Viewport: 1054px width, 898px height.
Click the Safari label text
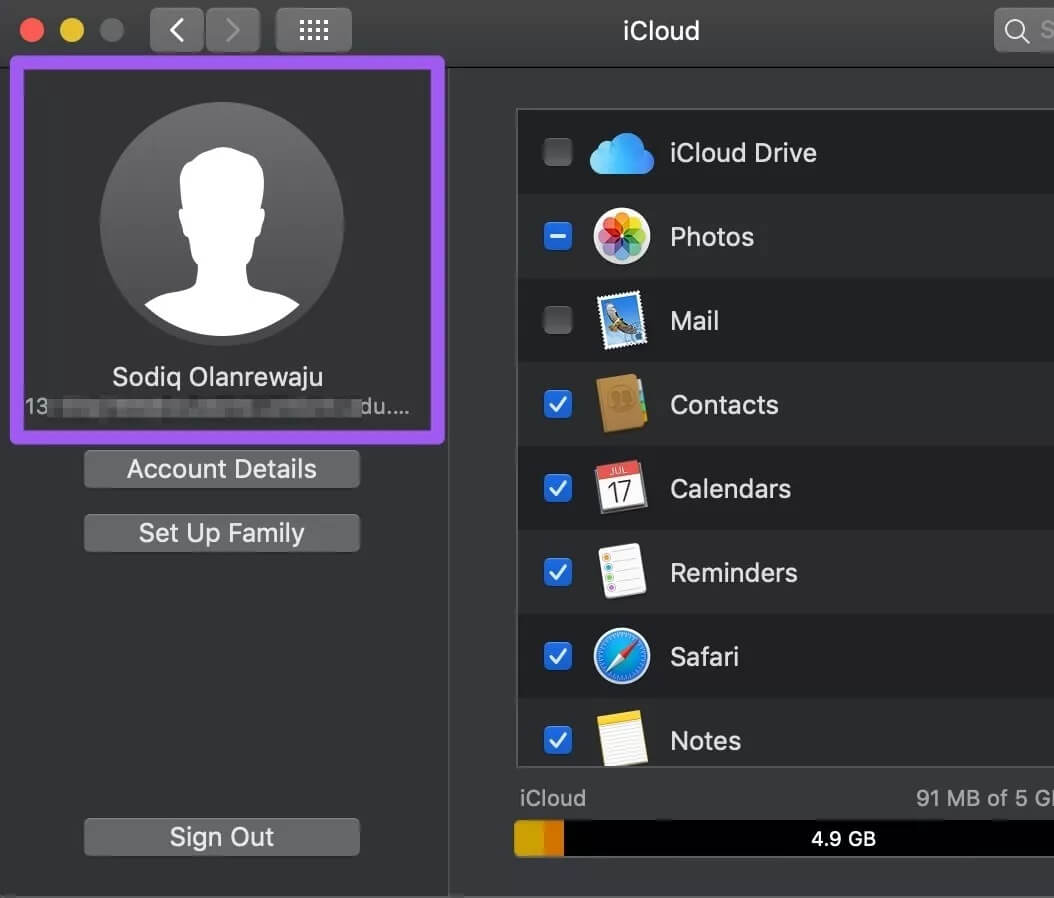704,657
